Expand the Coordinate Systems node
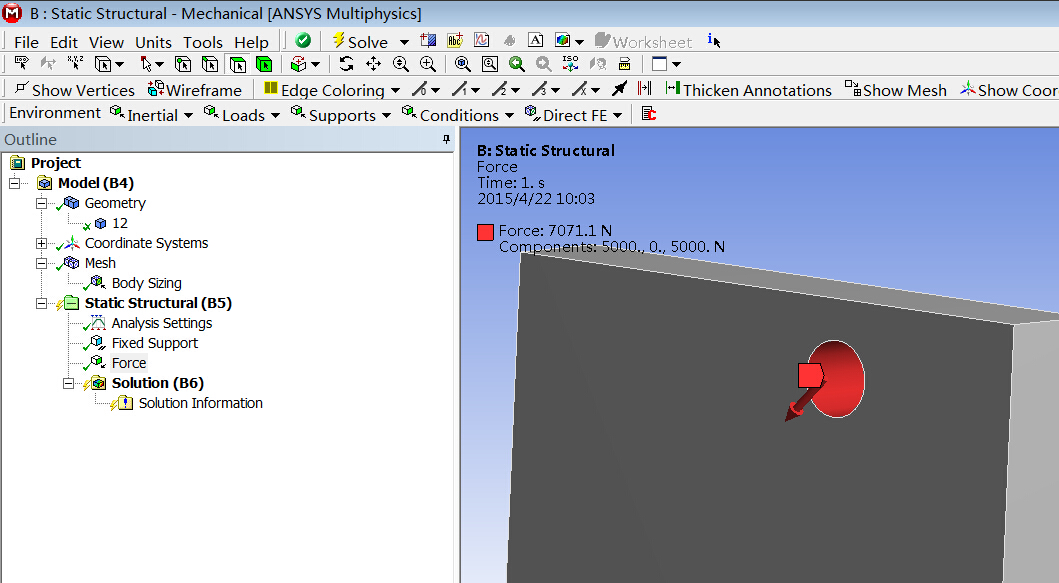Viewport: 1059px width, 583px height. click(x=41, y=243)
